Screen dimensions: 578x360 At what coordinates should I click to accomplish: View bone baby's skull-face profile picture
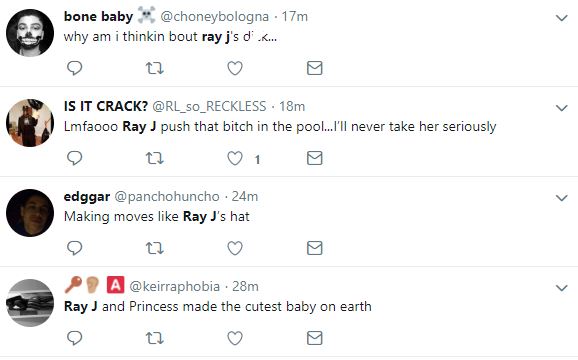pos(30,33)
